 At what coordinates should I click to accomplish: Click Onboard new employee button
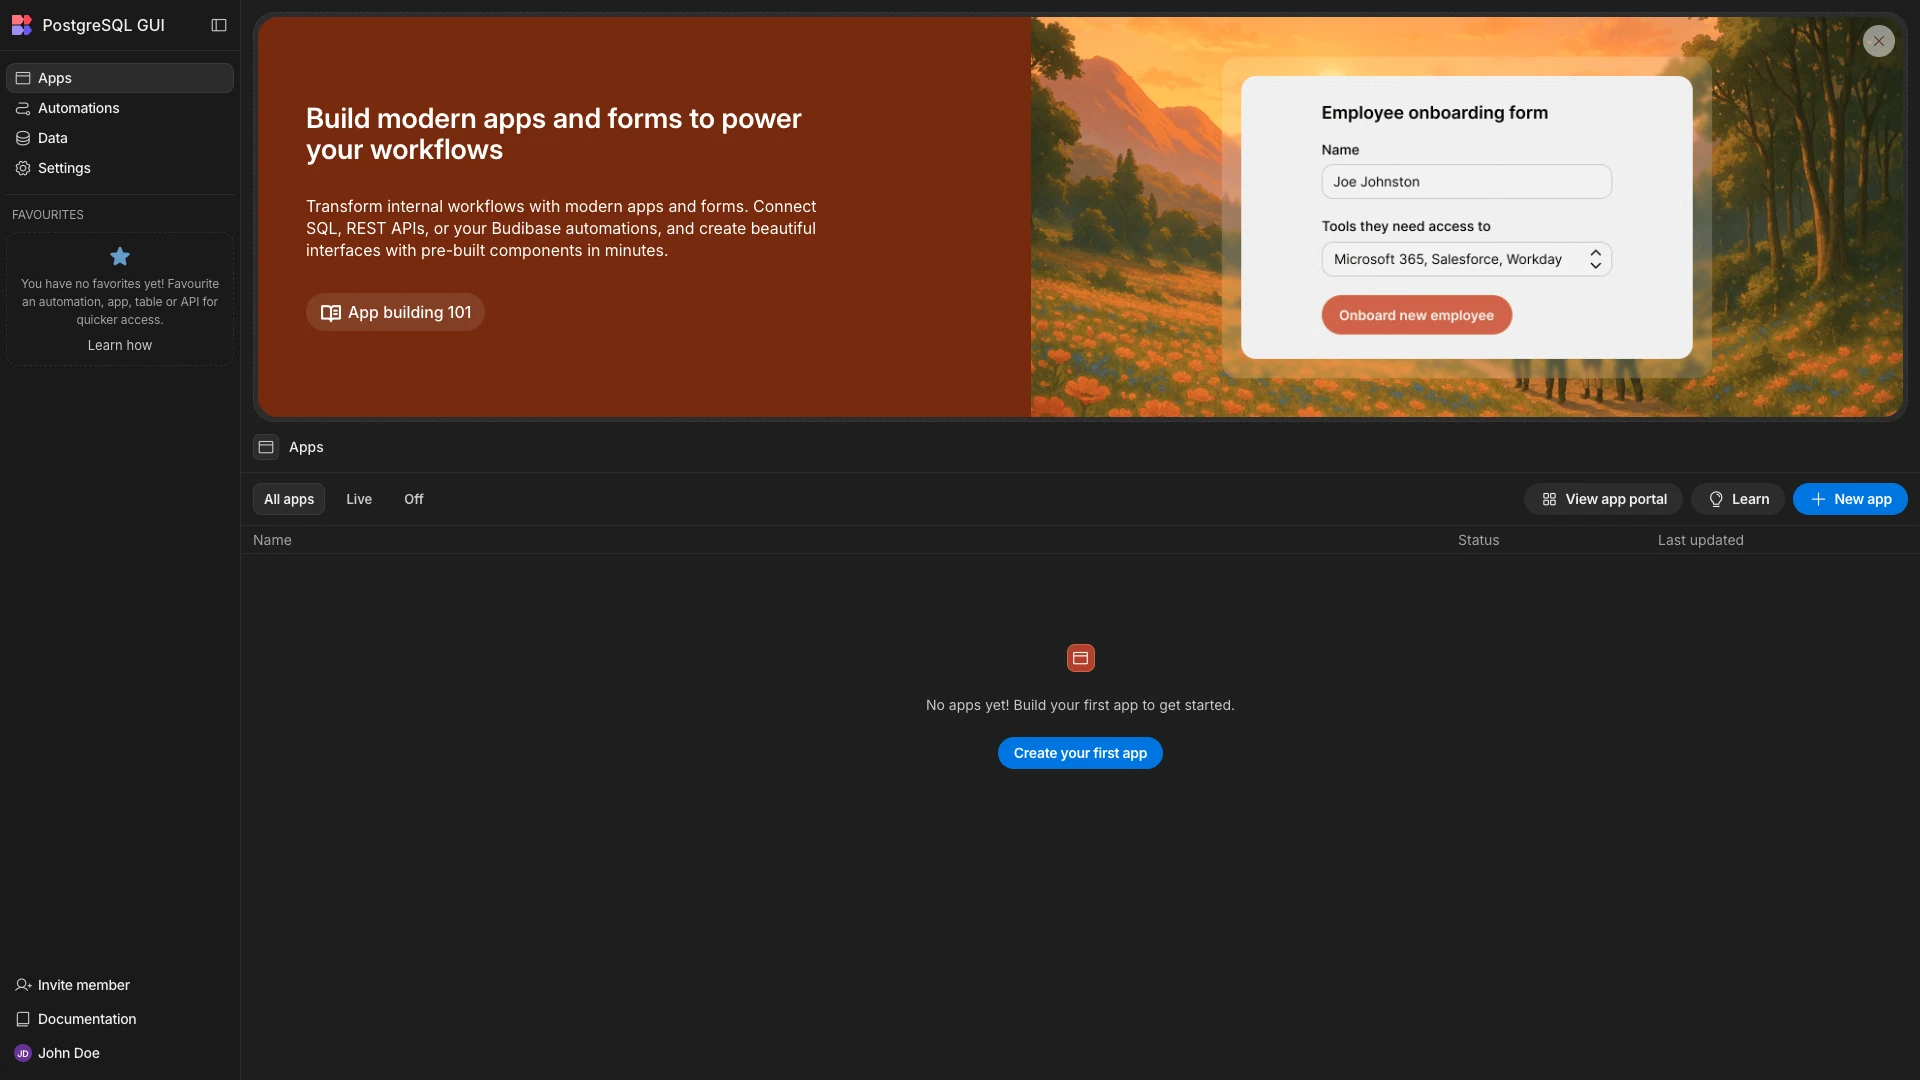coord(1416,315)
